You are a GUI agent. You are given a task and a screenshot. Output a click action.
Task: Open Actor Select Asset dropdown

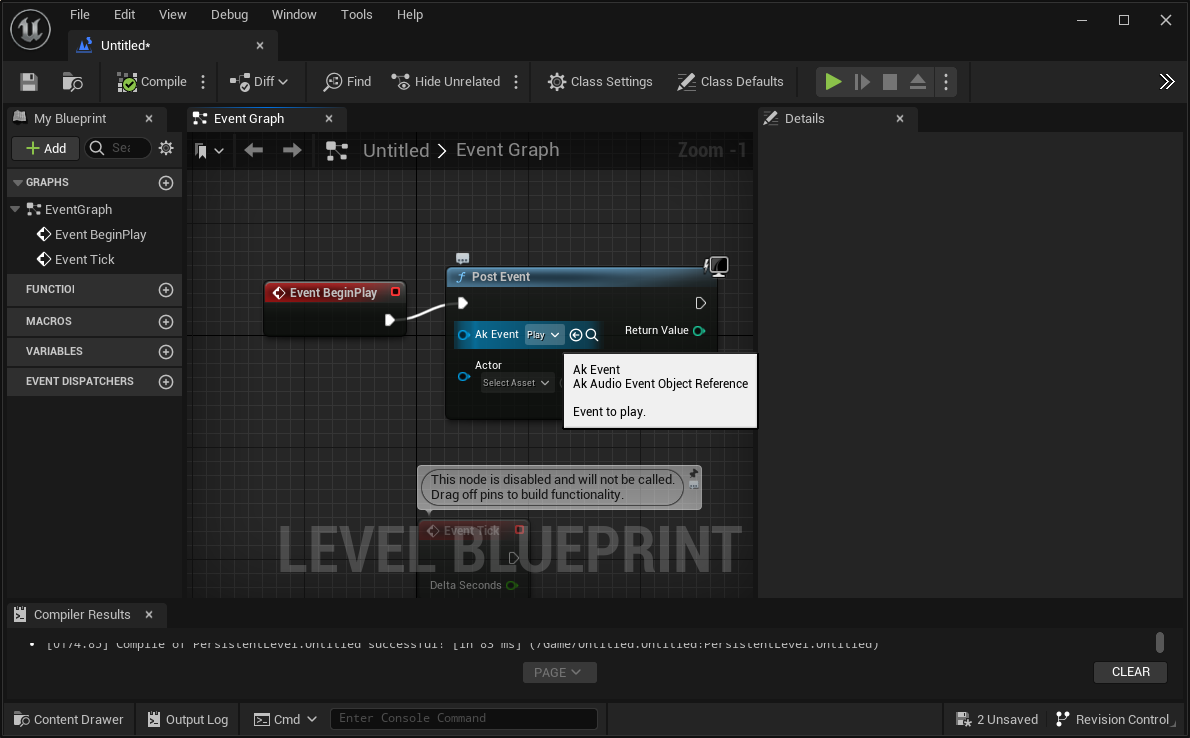[516, 383]
